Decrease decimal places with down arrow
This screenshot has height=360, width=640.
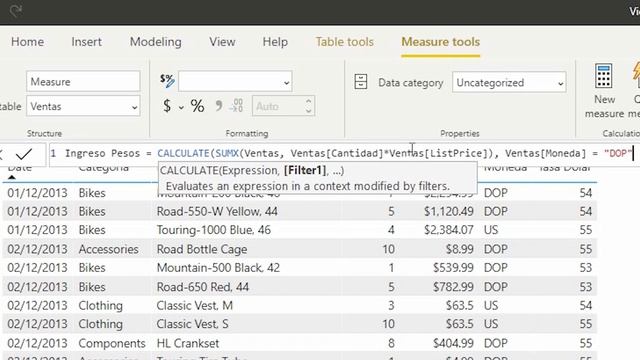[x=309, y=111]
